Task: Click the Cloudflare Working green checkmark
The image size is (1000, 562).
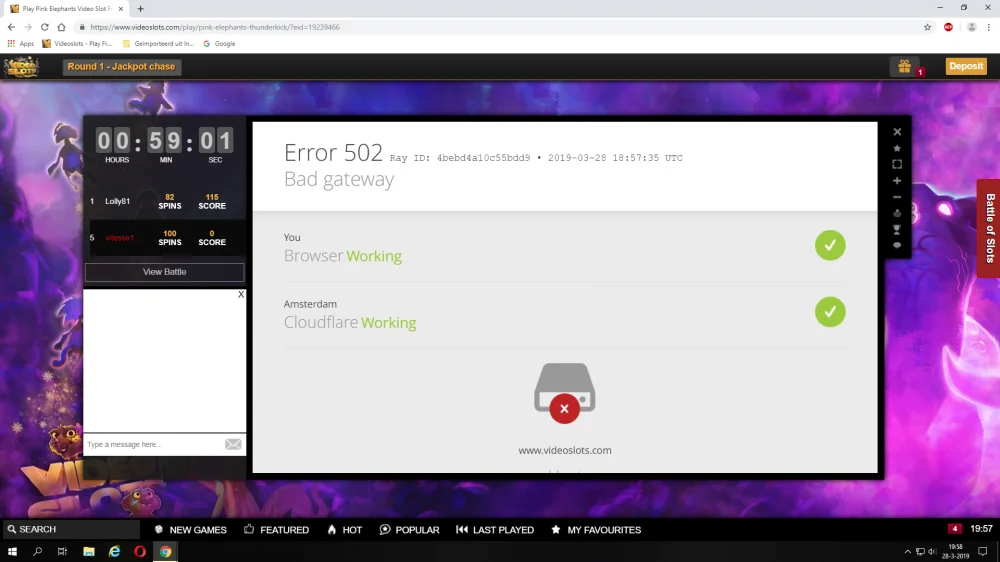Action: (x=830, y=312)
